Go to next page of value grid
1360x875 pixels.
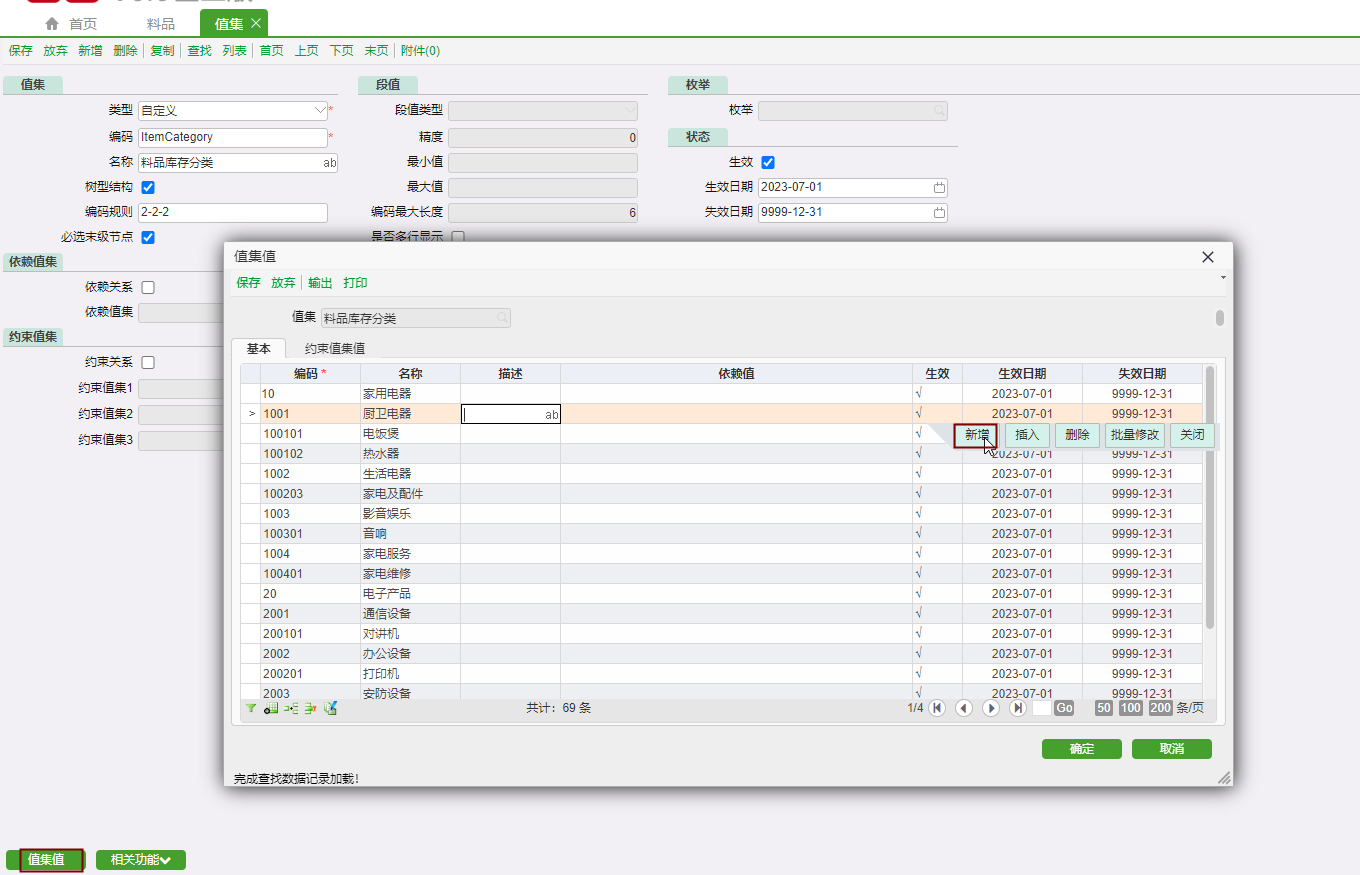991,708
